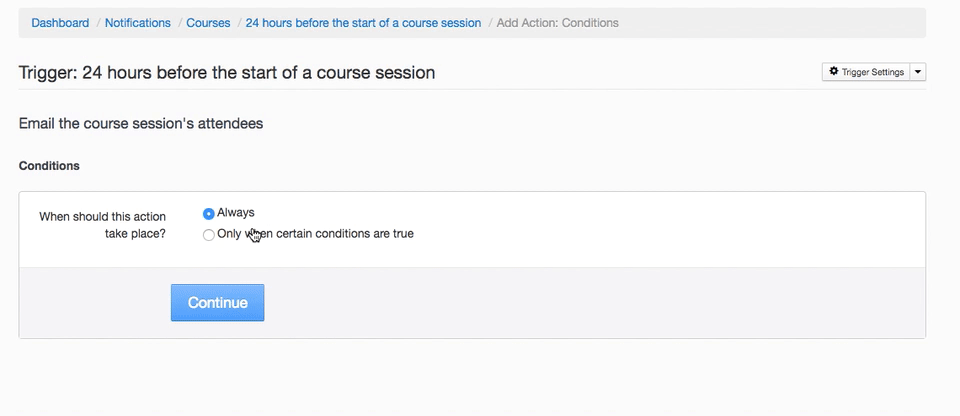Click the 'Trigger: 24 hours before' page heading
Screen dimensions: 960x416
pos(226,72)
